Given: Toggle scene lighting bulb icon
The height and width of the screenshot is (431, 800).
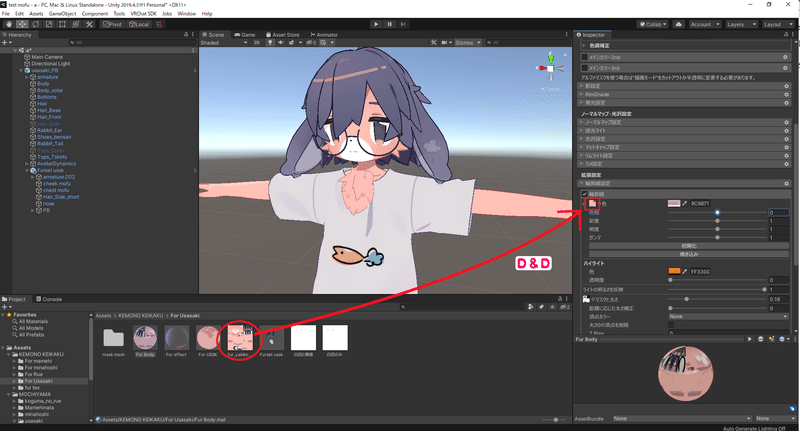Looking at the screenshot, I should click(270, 42).
